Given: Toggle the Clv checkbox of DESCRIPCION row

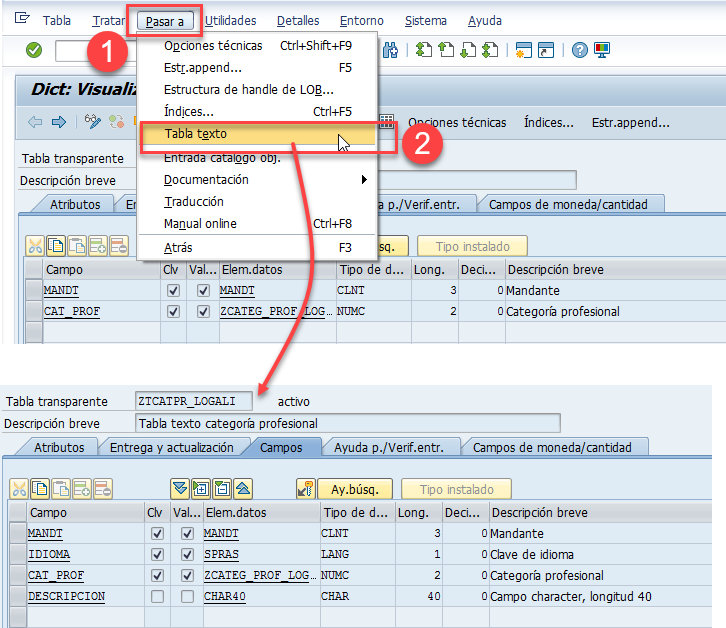Looking at the screenshot, I should [x=157, y=596].
